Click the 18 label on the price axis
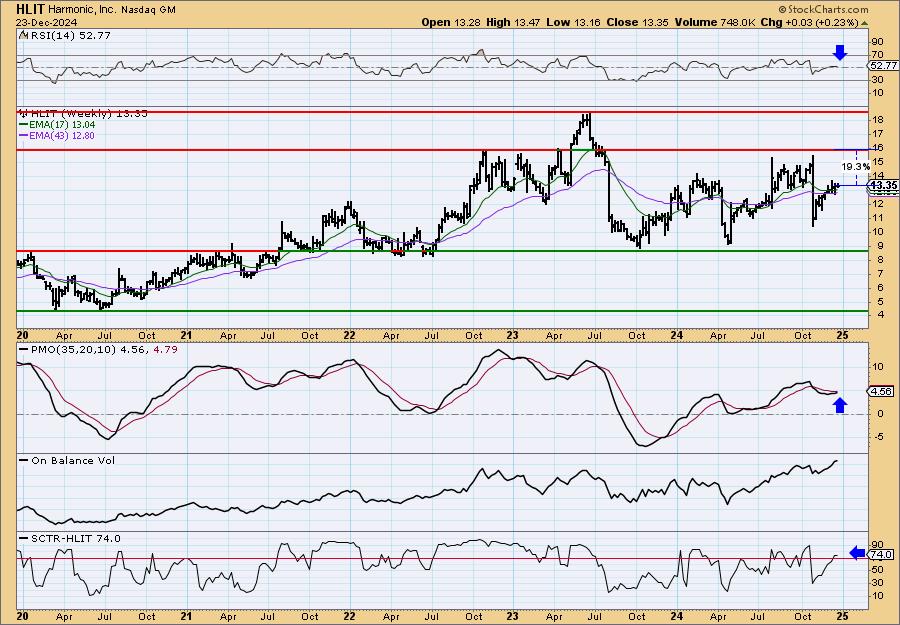Viewport: 900px width, 625px height. (x=877, y=120)
